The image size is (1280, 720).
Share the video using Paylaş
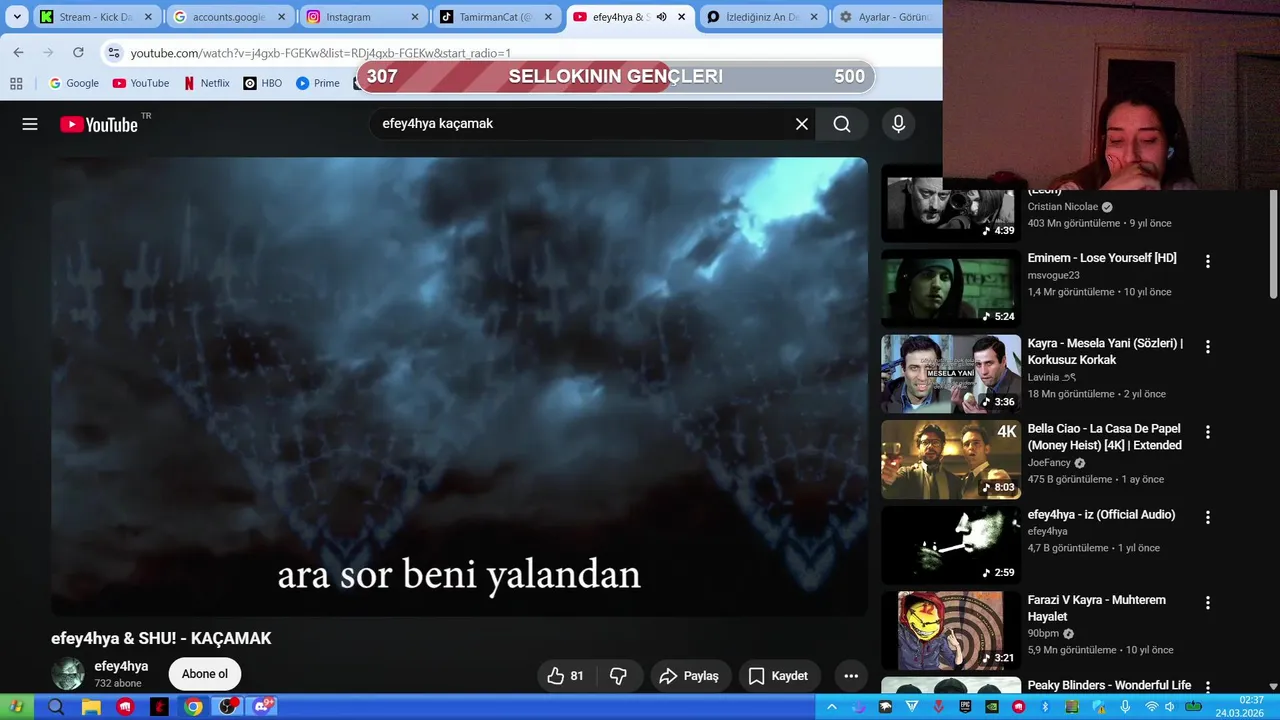point(689,676)
